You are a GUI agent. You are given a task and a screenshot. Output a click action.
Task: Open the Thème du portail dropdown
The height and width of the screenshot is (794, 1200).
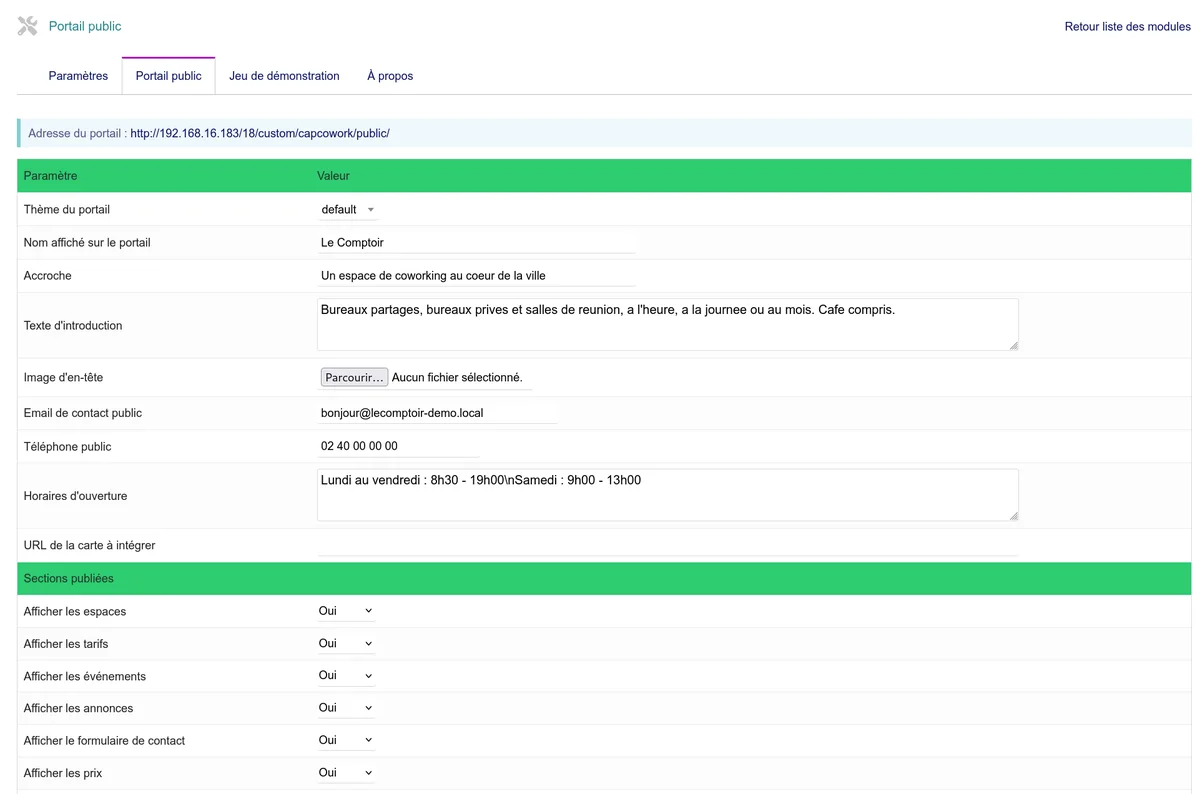348,210
